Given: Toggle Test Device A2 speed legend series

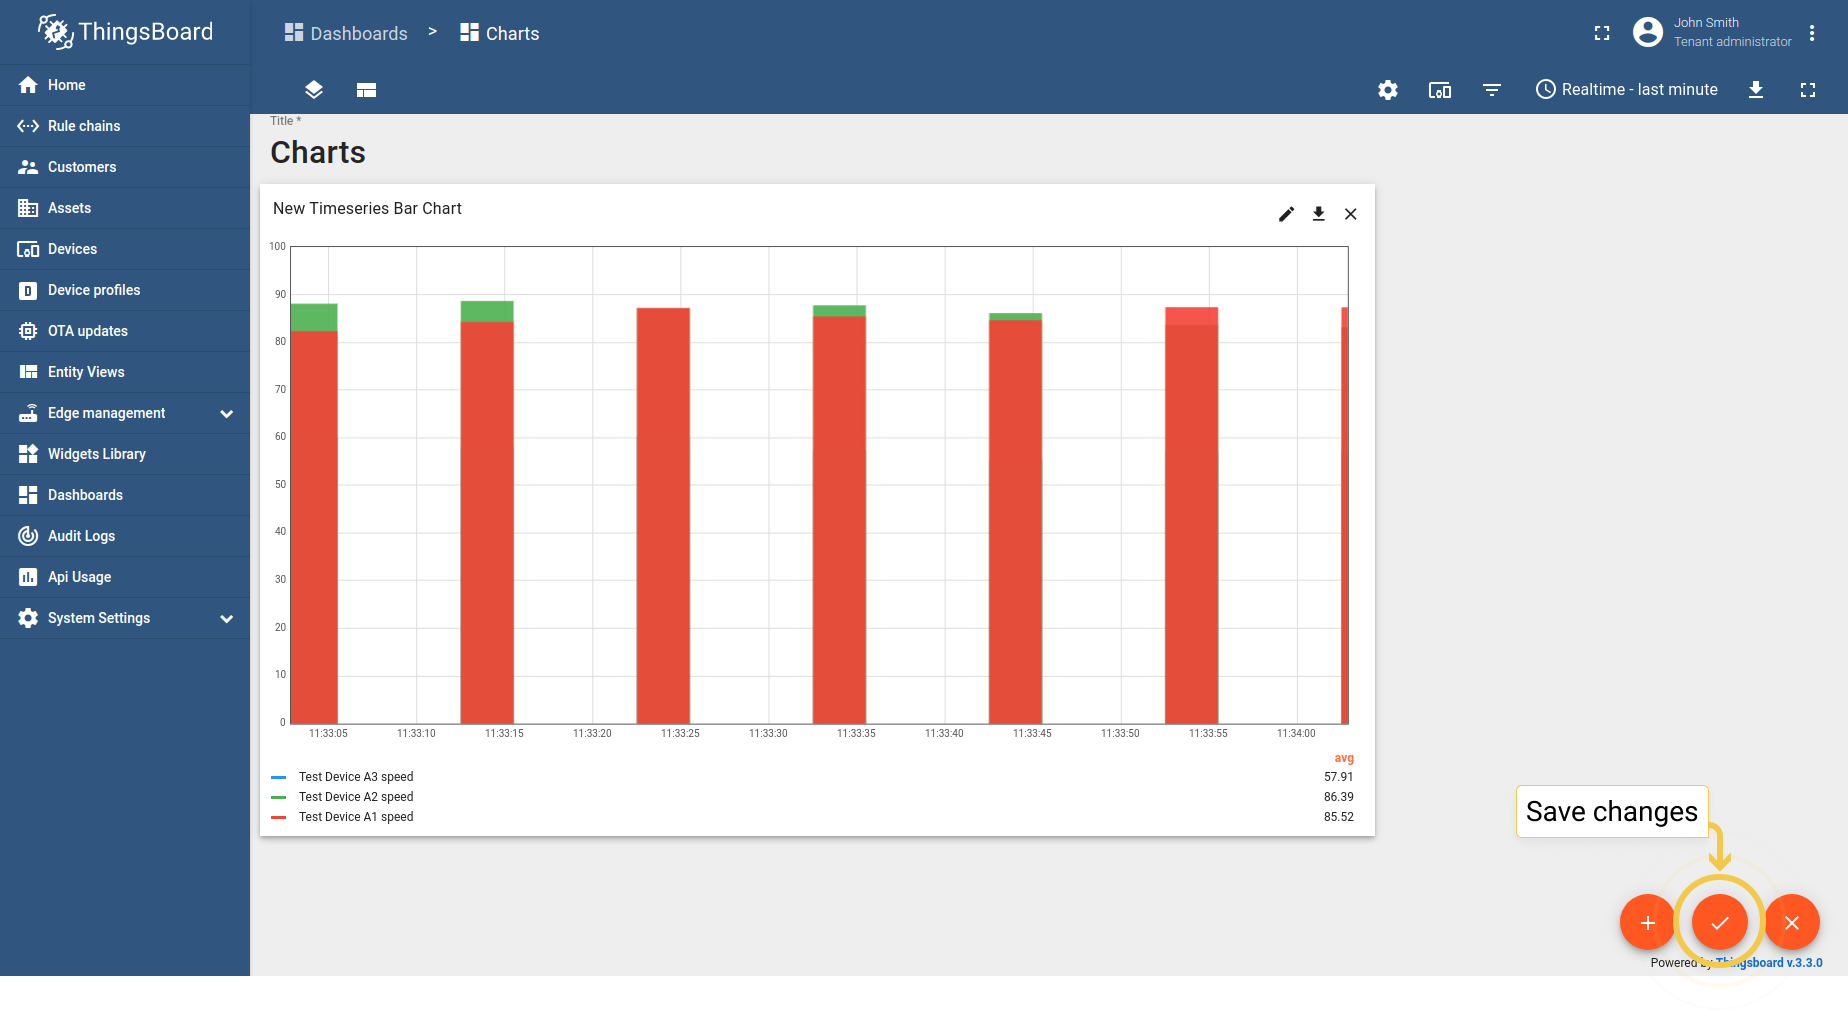Looking at the screenshot, I should pyautogui.click(x=355, y=797).
